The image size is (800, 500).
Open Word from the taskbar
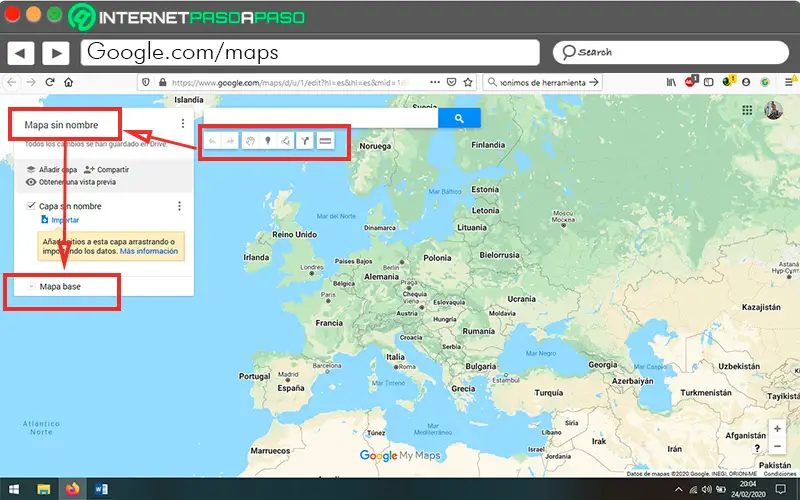click(x=101, y=490)
